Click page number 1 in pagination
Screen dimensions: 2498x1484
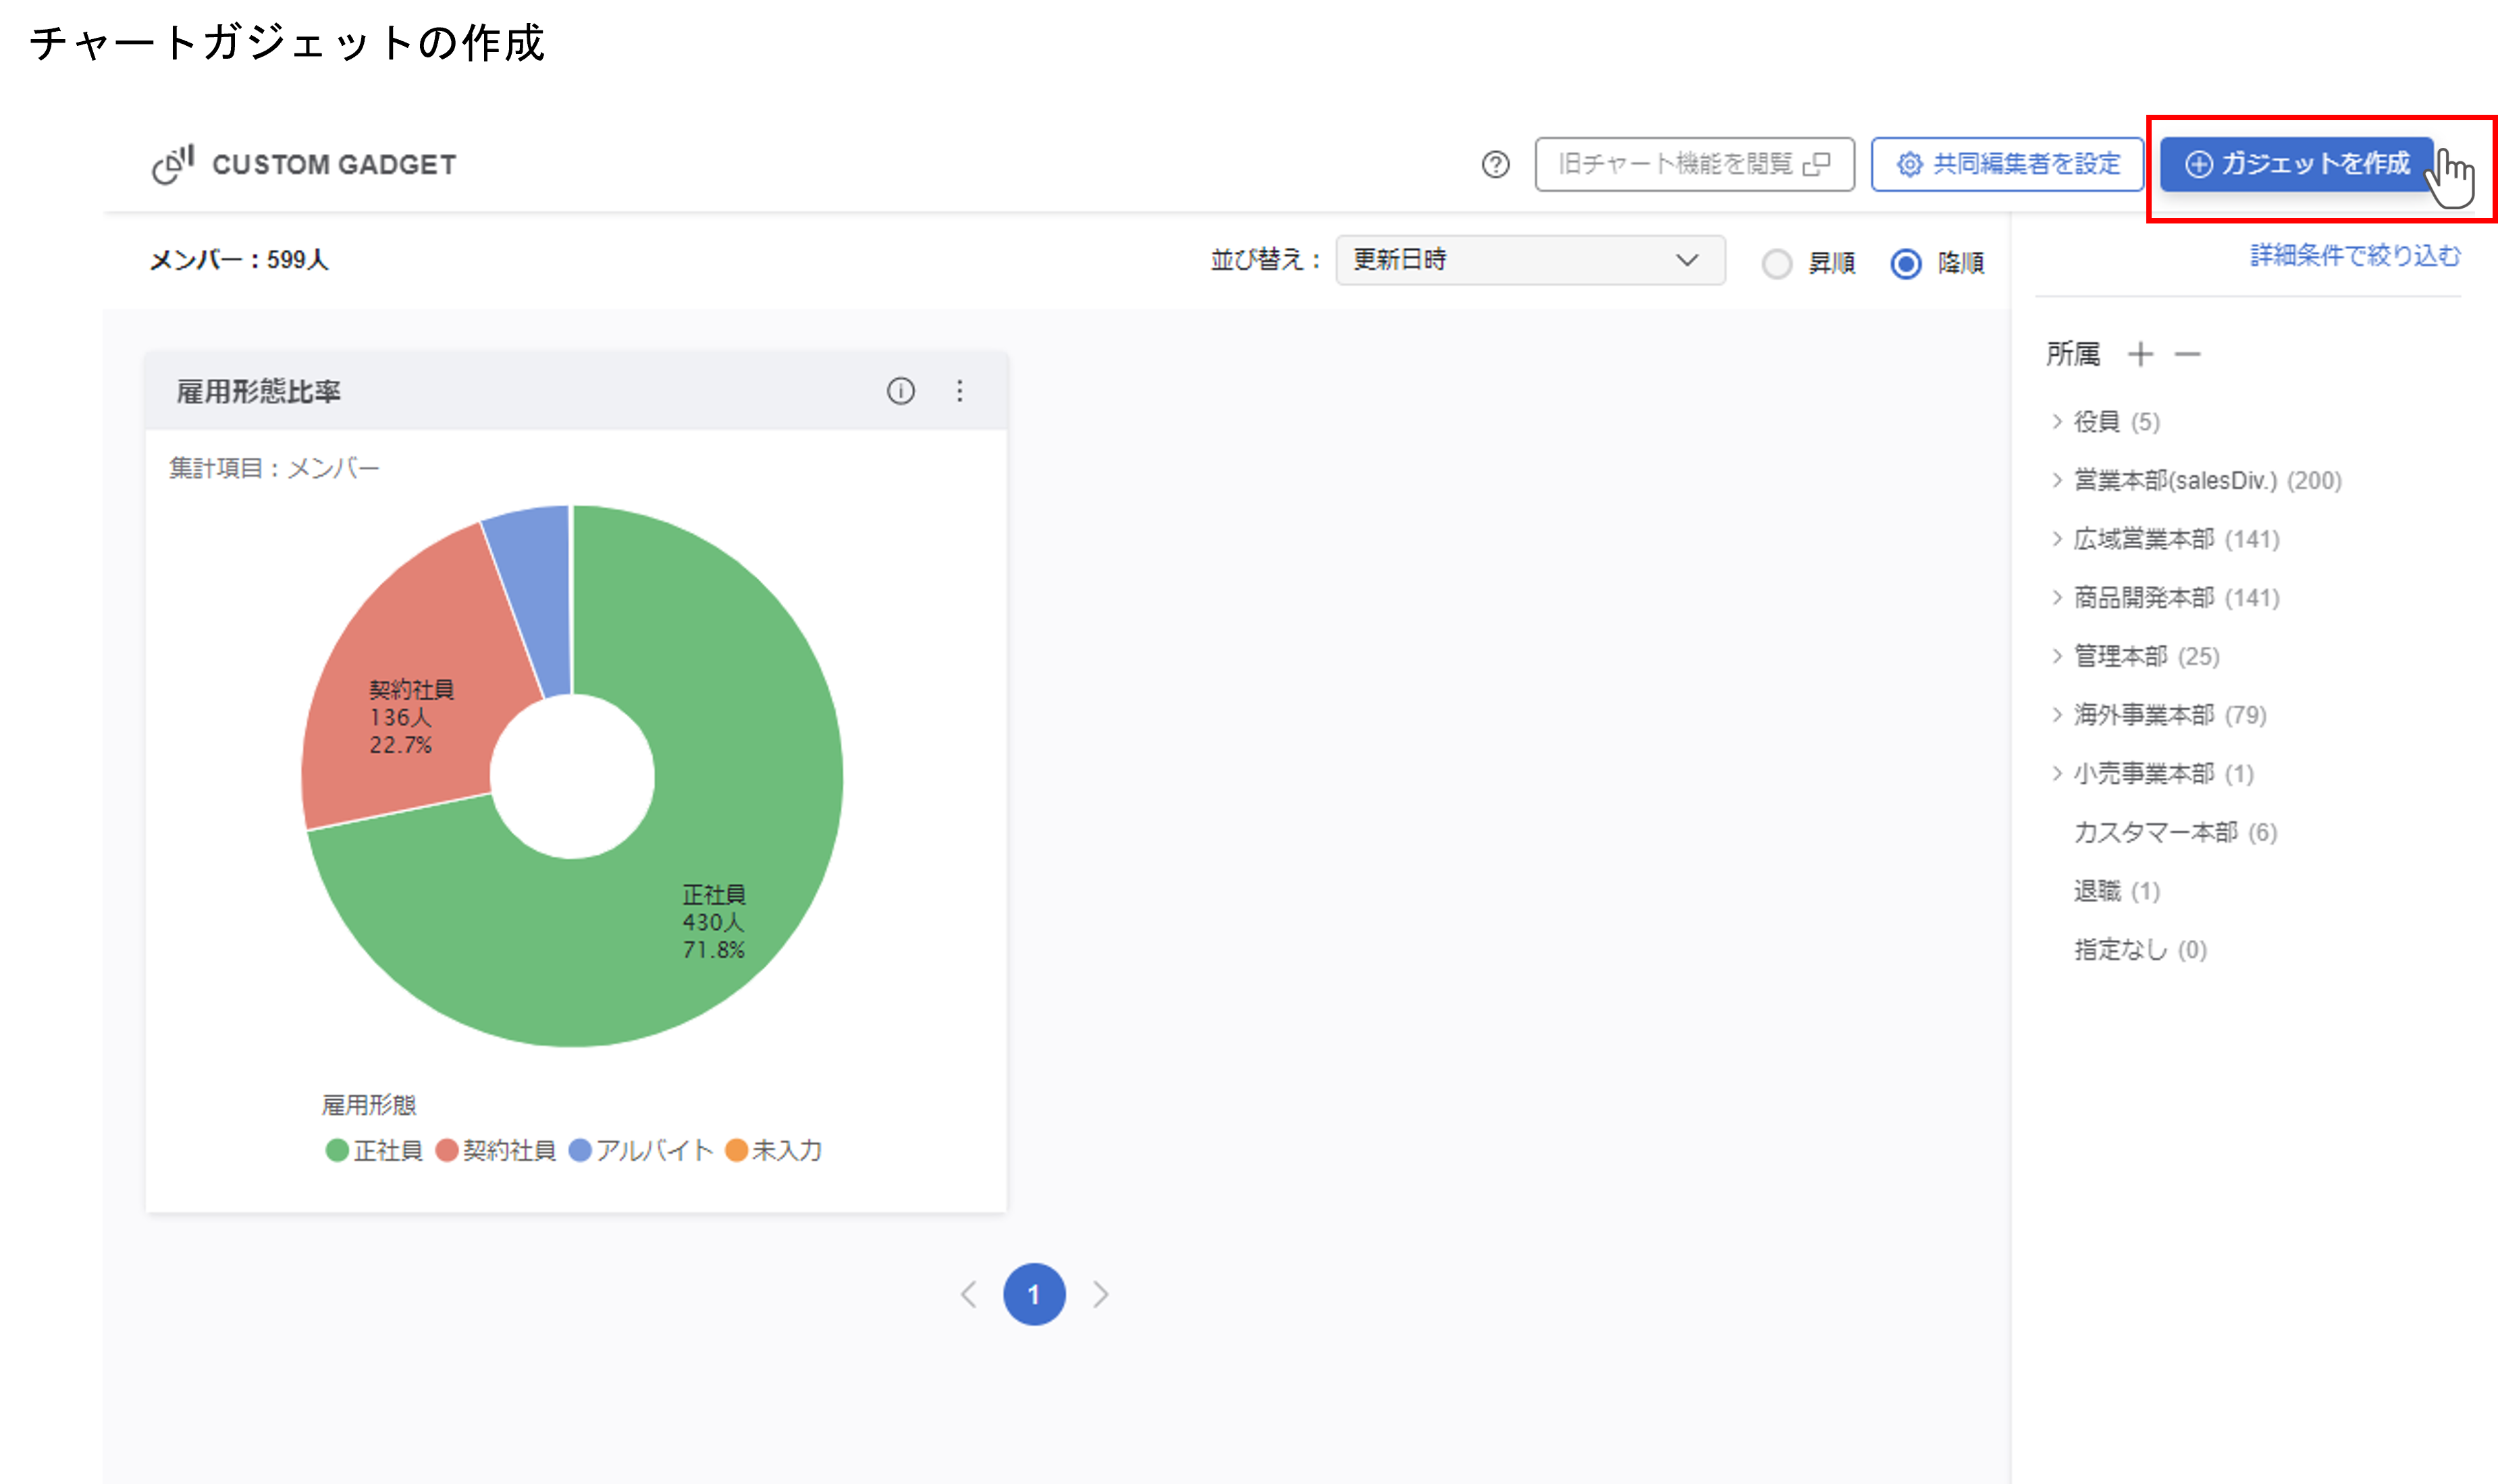pyautogui.click(x=1034, y=1294)
